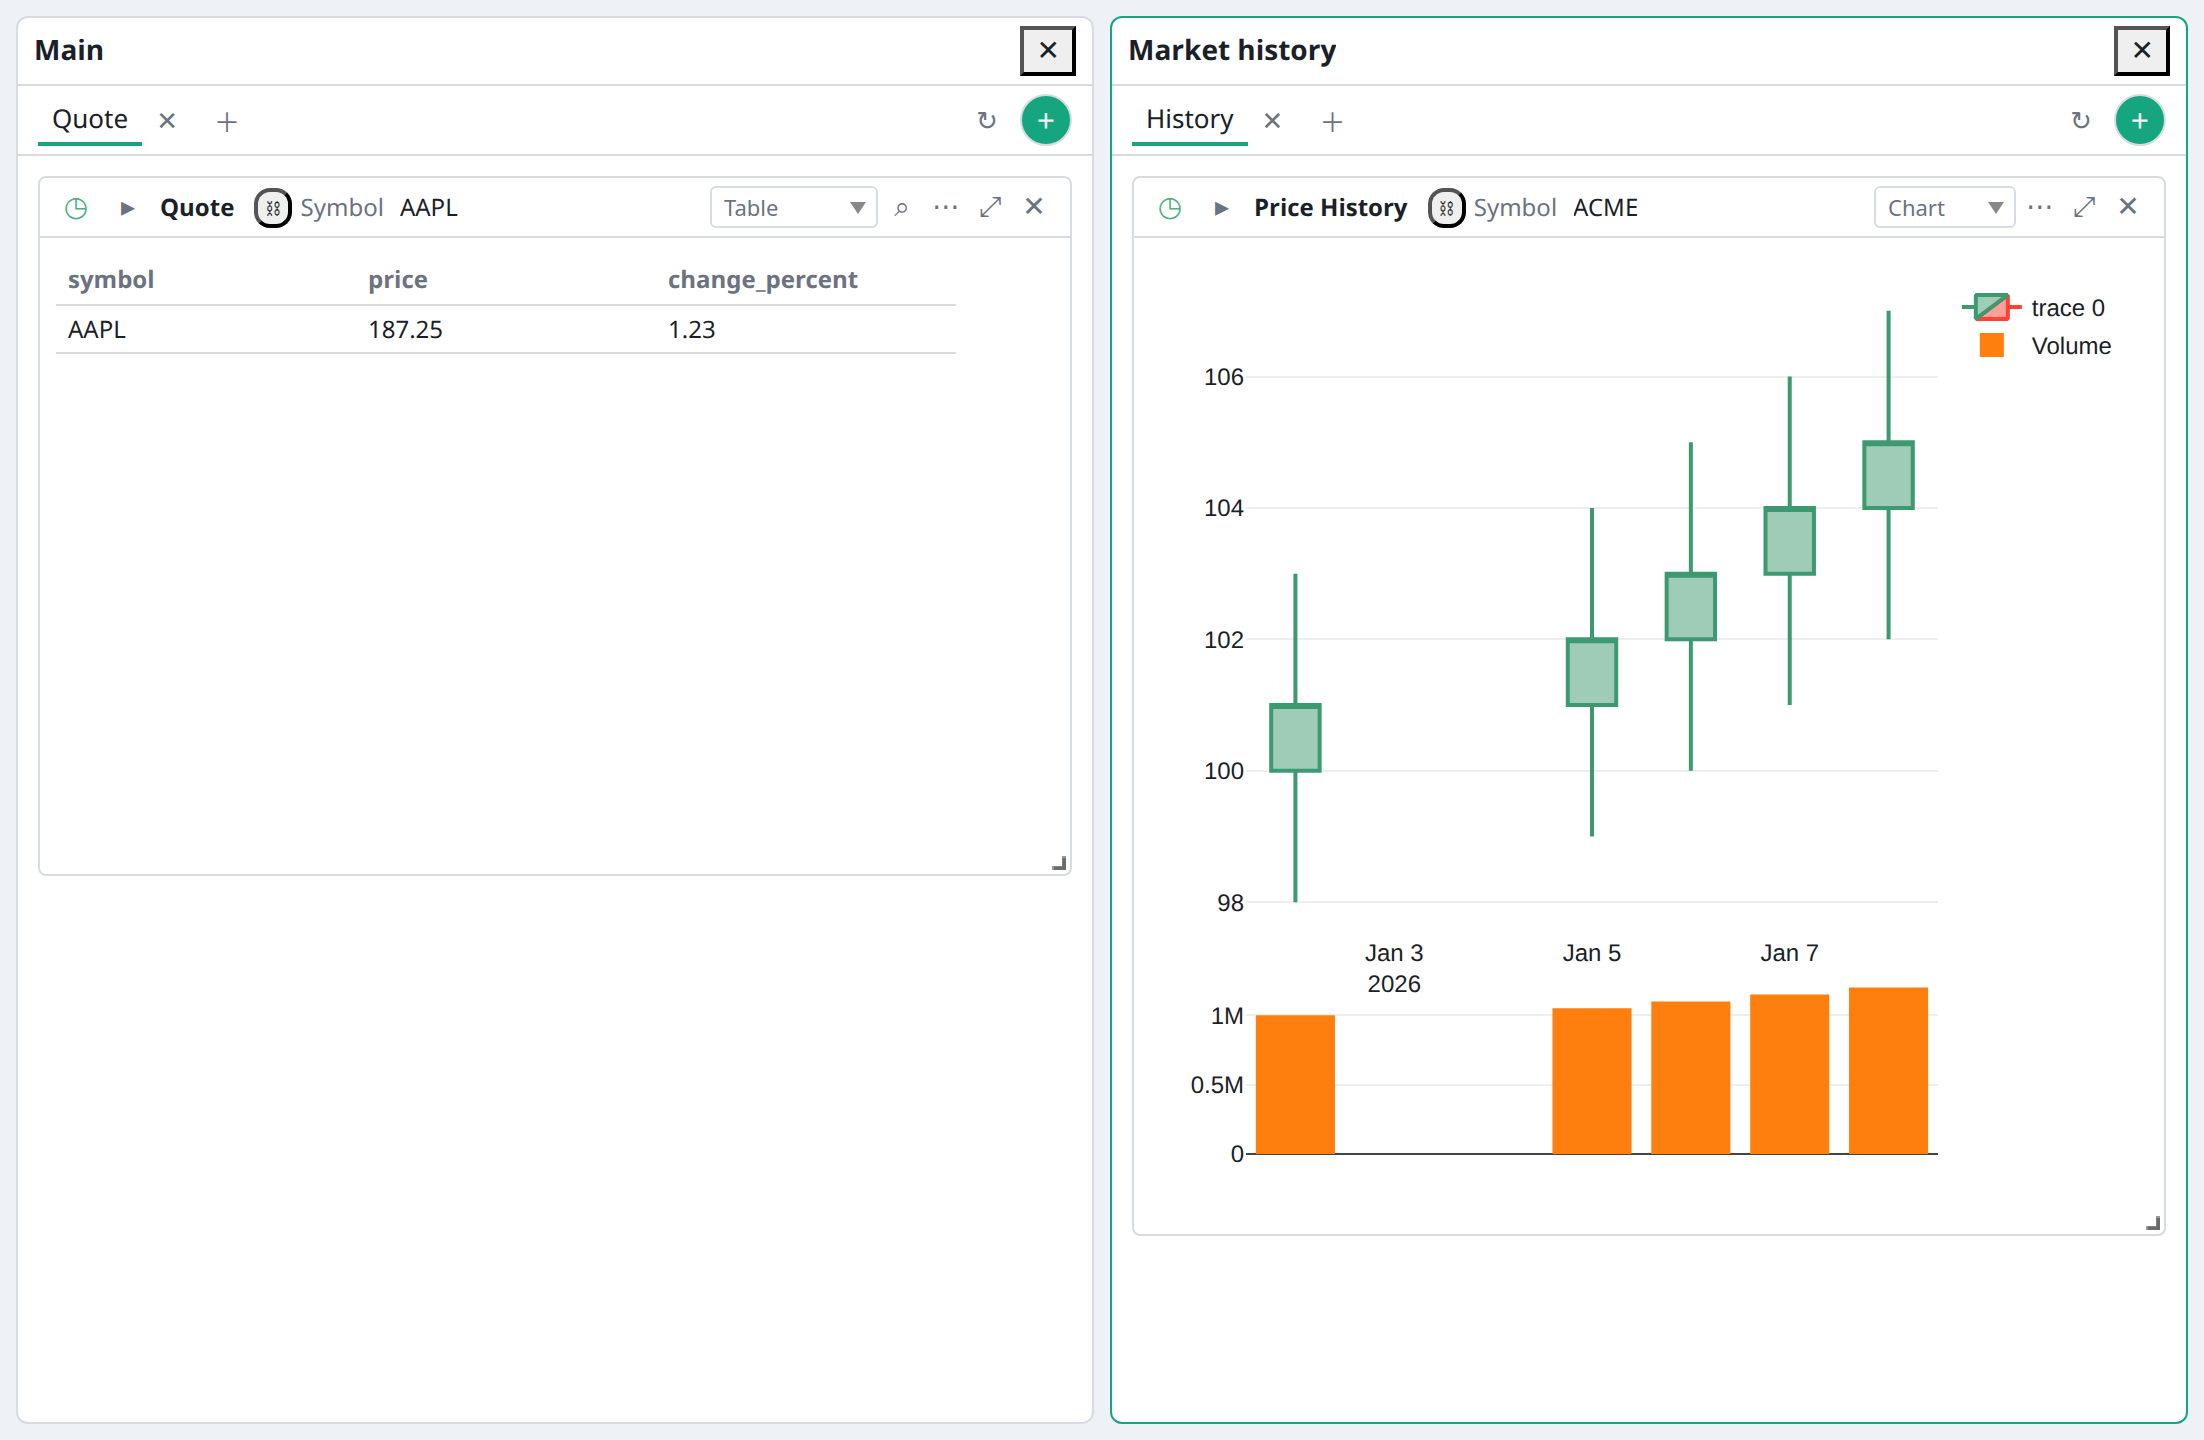Add a new tab in Main panel
The image size is (2204, 1440).
tap(227, 122)
